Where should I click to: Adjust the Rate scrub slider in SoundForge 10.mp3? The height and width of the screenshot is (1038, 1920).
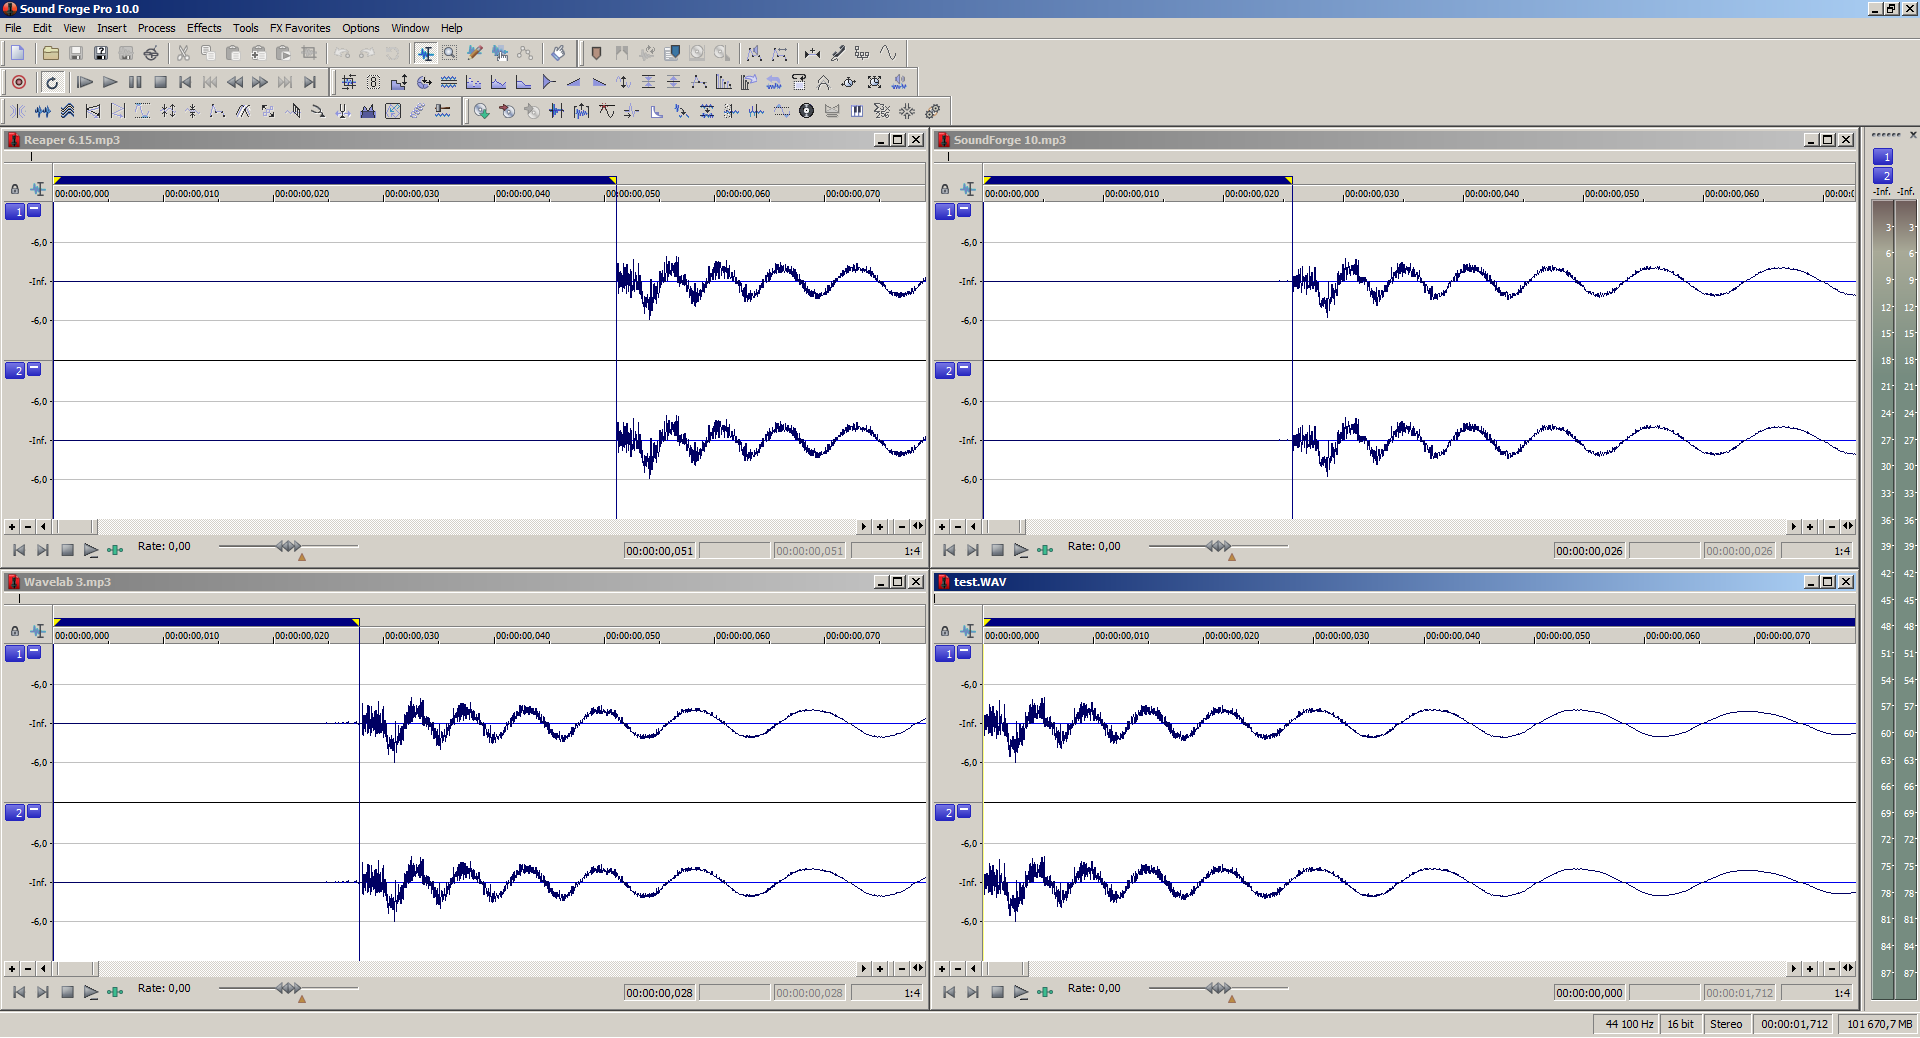1218,546
